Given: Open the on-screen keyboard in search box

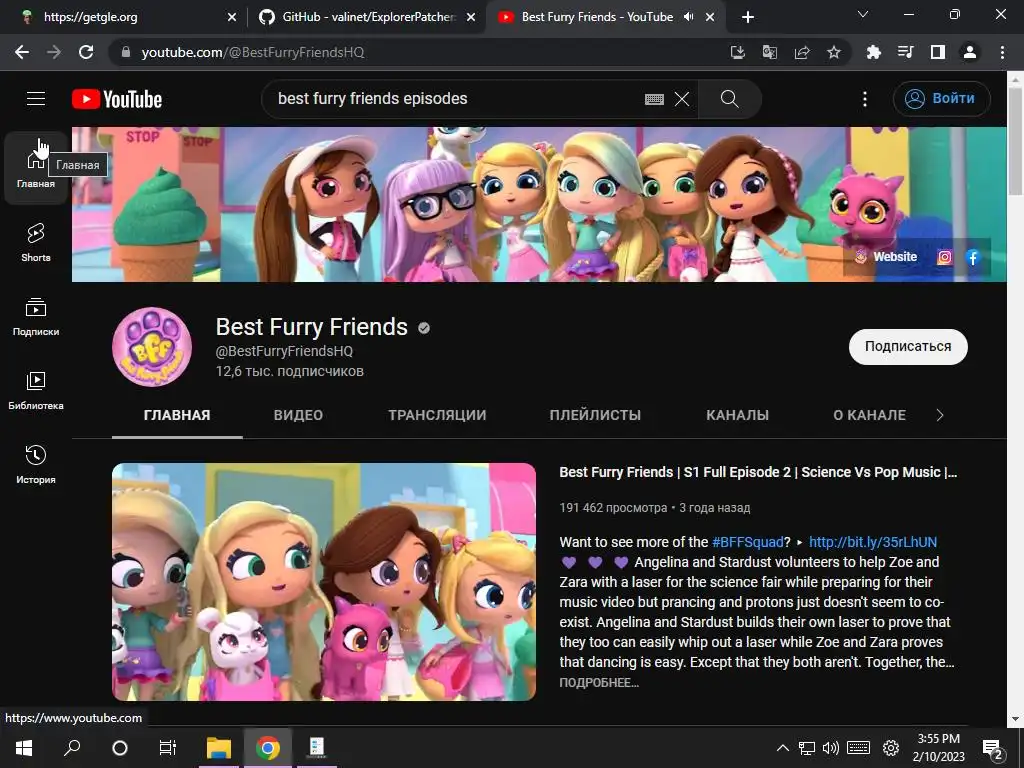Looking at the screenshot, I should pos(654,99).
